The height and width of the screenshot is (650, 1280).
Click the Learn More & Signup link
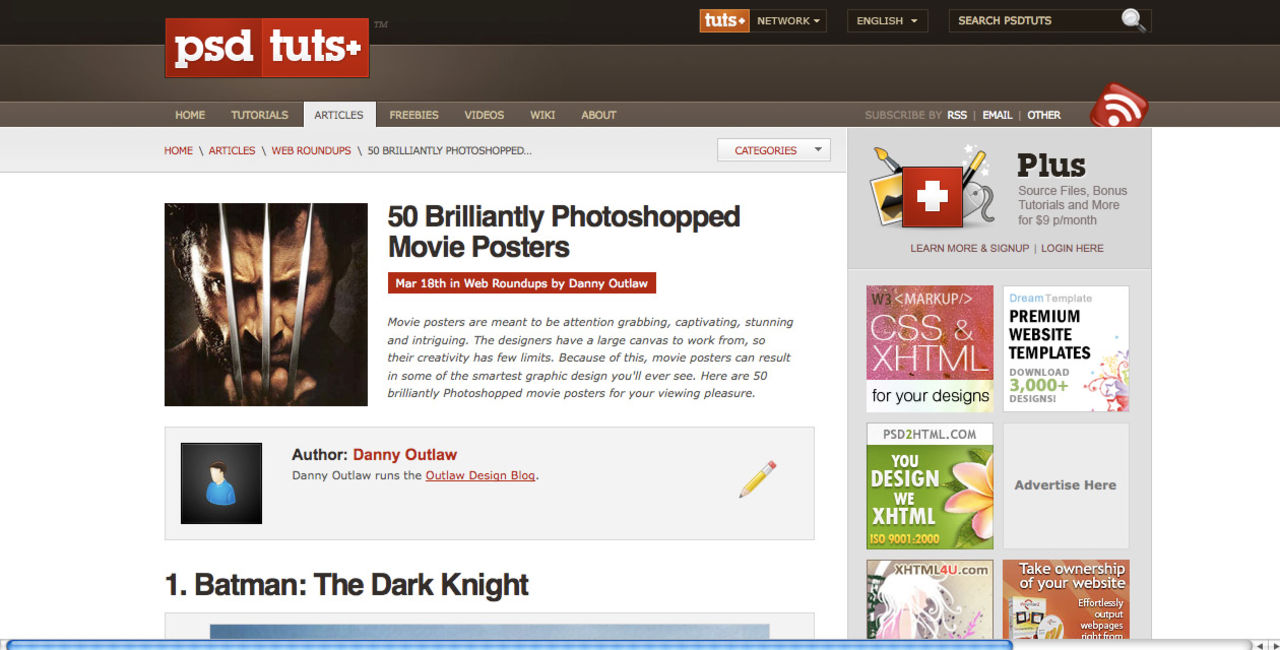point(969,248)
